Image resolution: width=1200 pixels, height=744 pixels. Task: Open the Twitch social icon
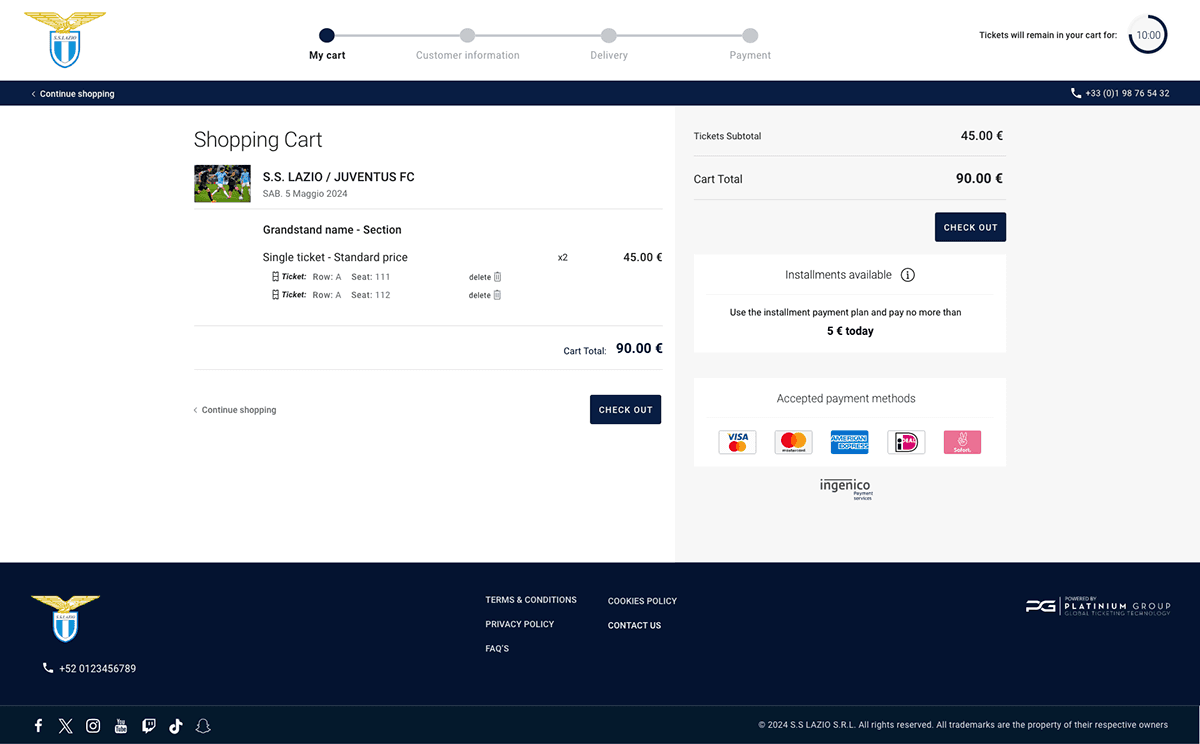pos(148,726)
